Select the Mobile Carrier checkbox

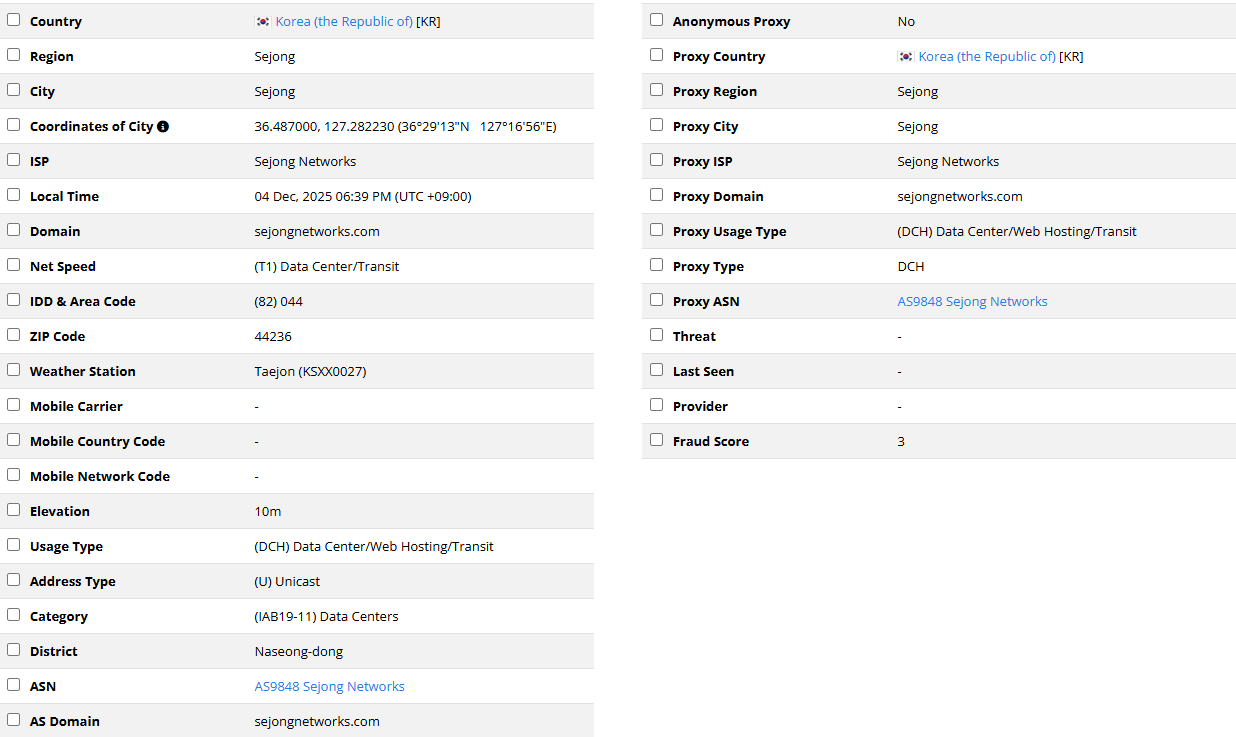[14, 405]
